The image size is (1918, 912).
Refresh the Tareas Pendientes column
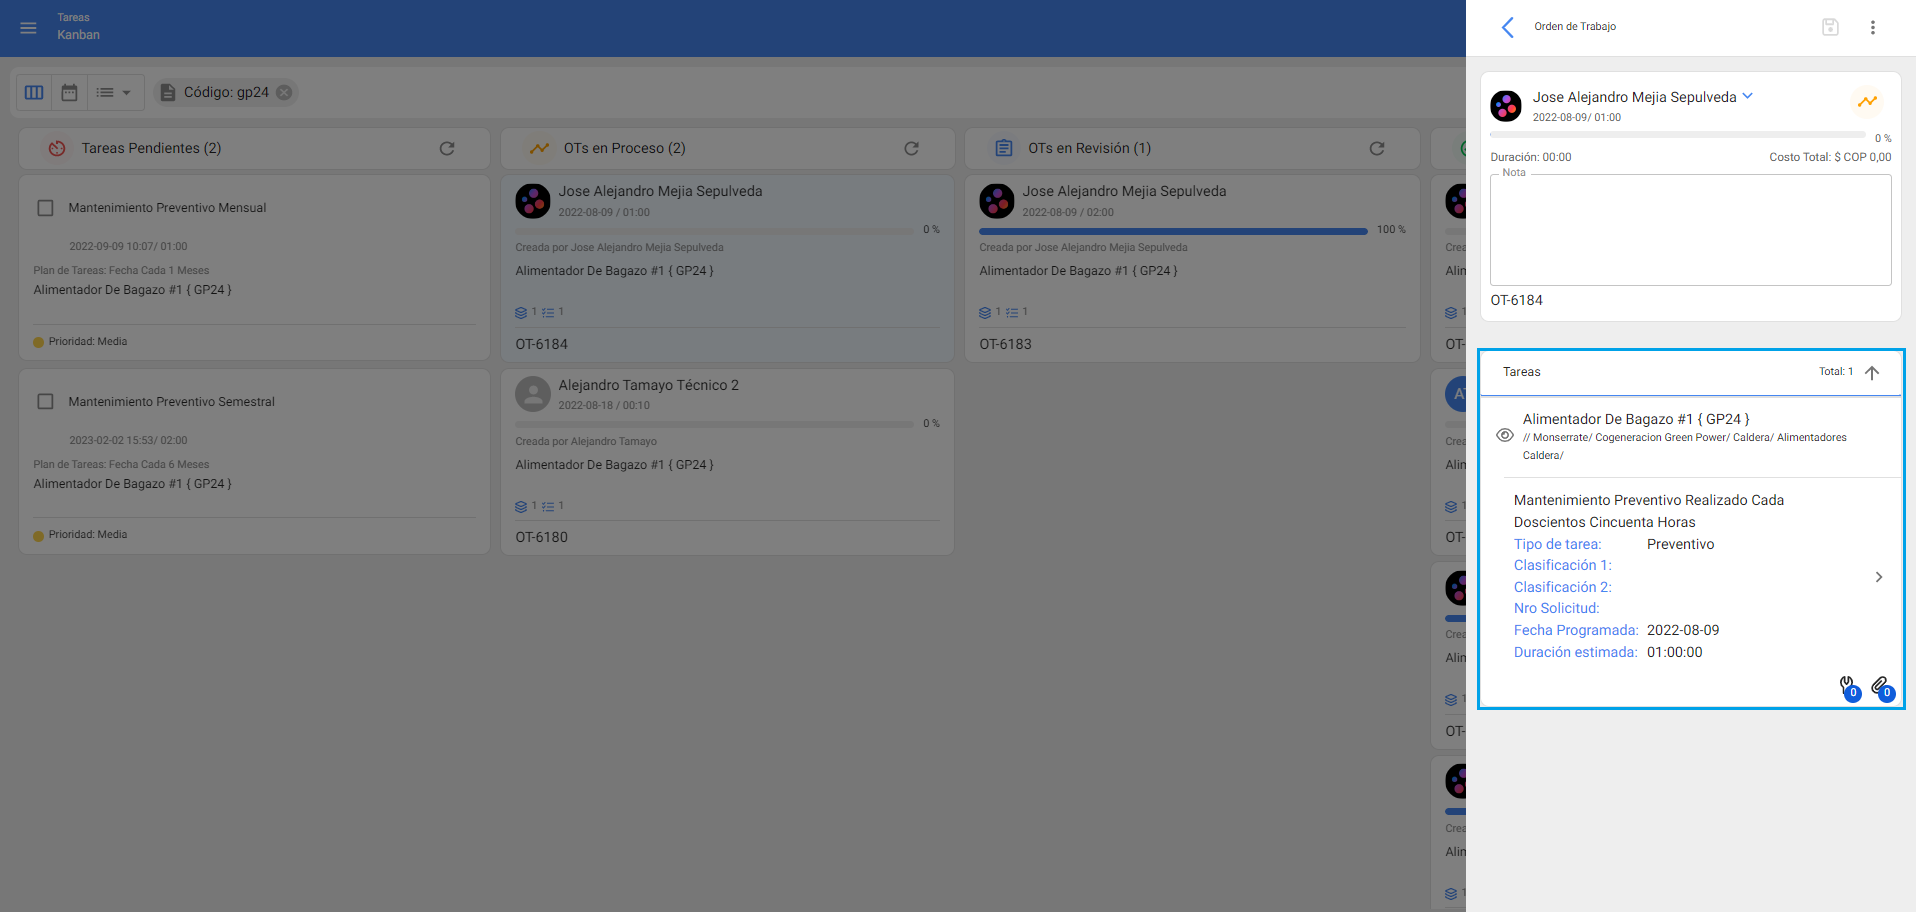(447, 148)
